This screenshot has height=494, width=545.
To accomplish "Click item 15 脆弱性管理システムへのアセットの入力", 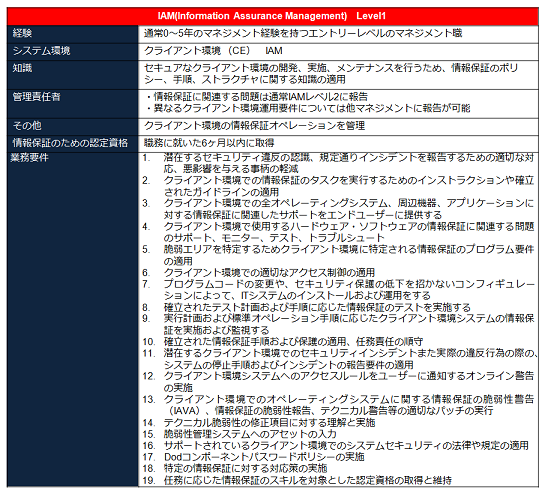I will click(239, 434).
